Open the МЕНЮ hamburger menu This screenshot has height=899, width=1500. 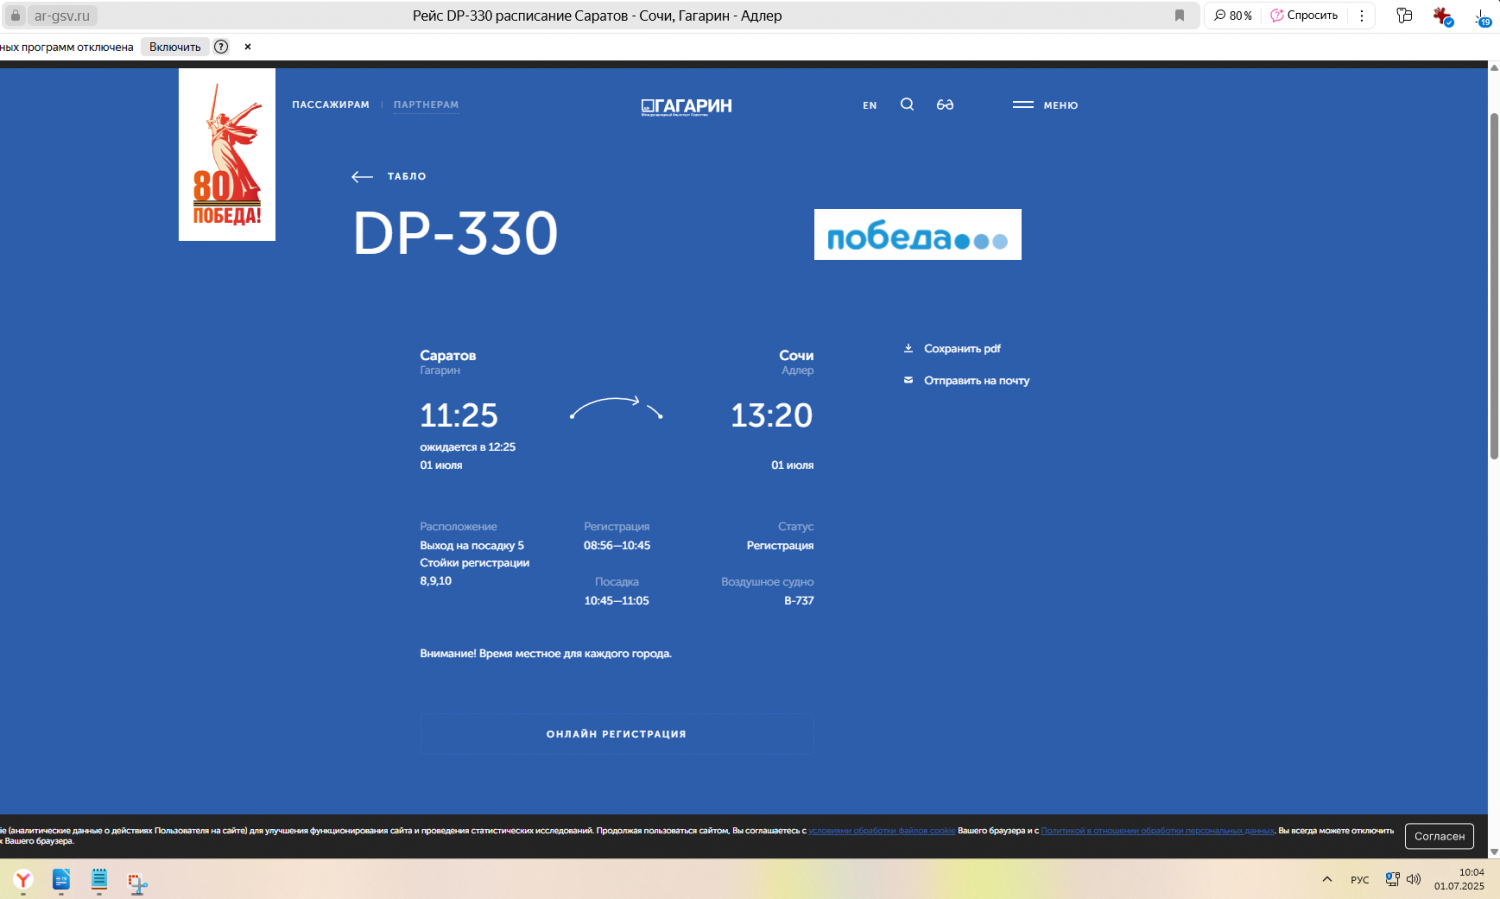[1045, 105]
